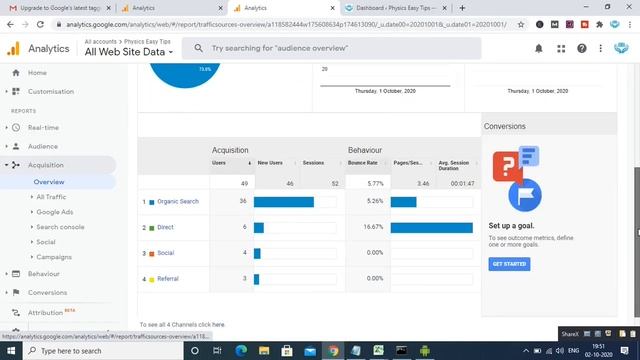Open a new browser tab
Screen dimensions: 640x360
click(462, 8)
